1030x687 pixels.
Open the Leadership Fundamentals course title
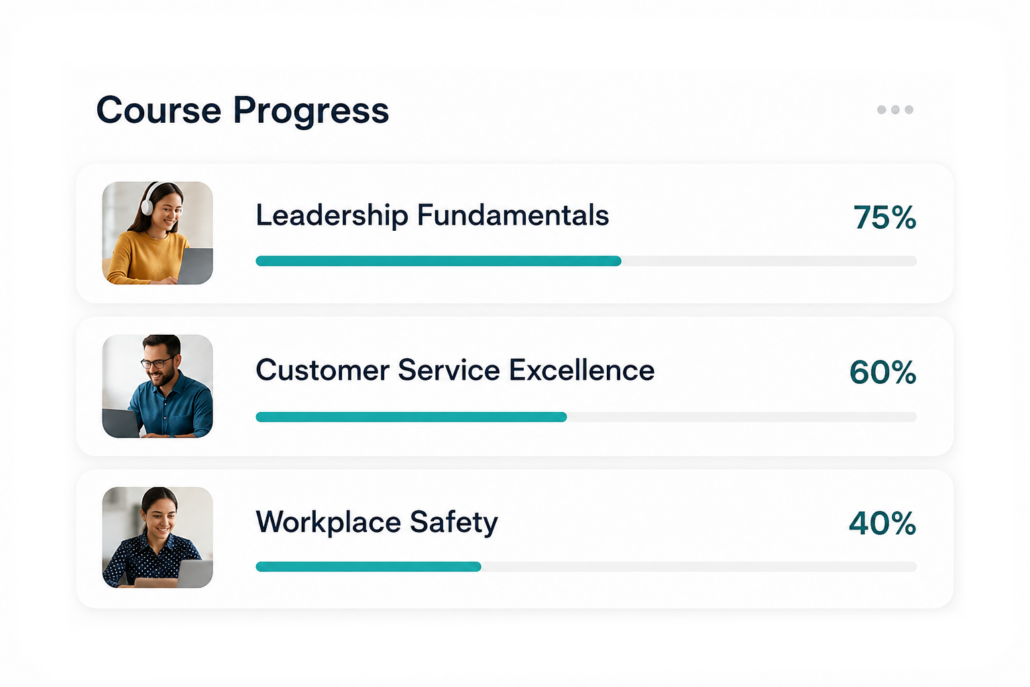(x=432, y=215)
